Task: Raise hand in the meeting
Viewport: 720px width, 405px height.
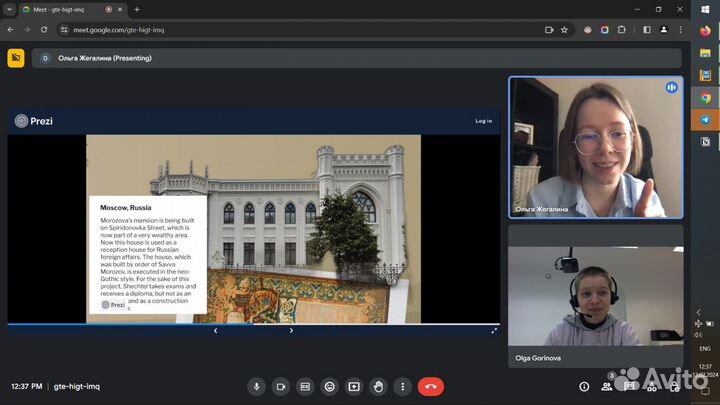Action: (x=378, y=387)
